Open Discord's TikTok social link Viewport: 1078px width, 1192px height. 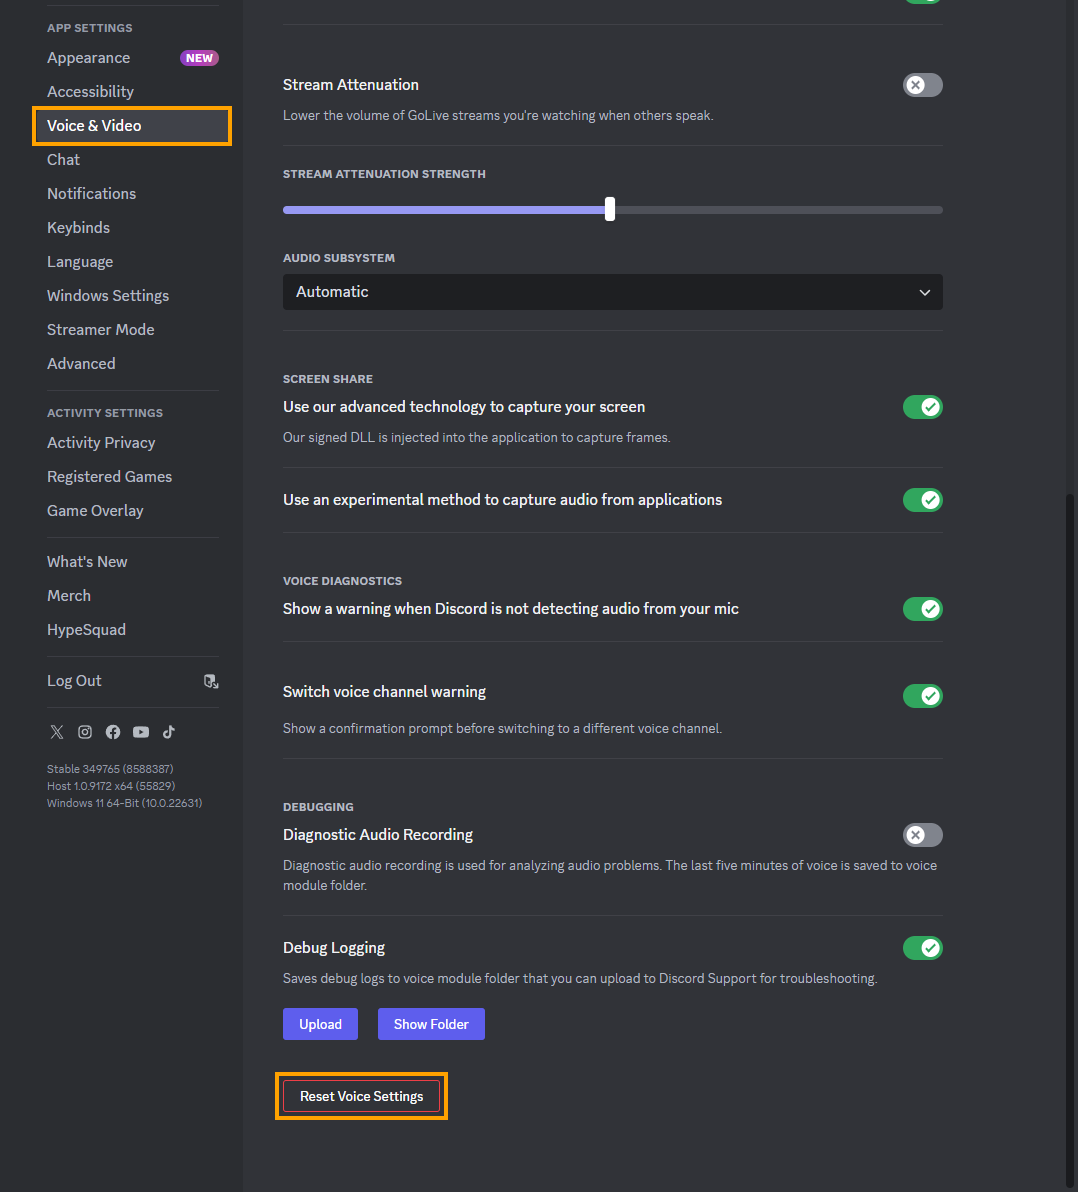click(169, 732)
